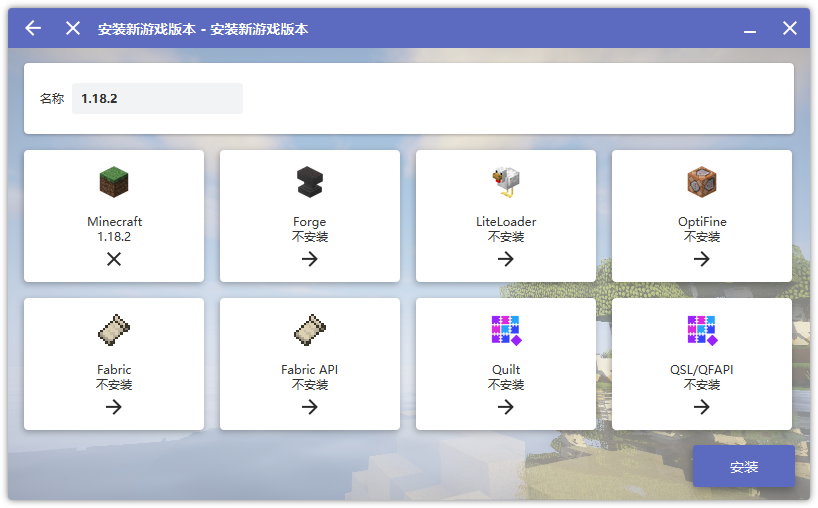Screen dimensions: 818x508
Task: Click the Fabric cloth icon
Action: tap(114, 330)
